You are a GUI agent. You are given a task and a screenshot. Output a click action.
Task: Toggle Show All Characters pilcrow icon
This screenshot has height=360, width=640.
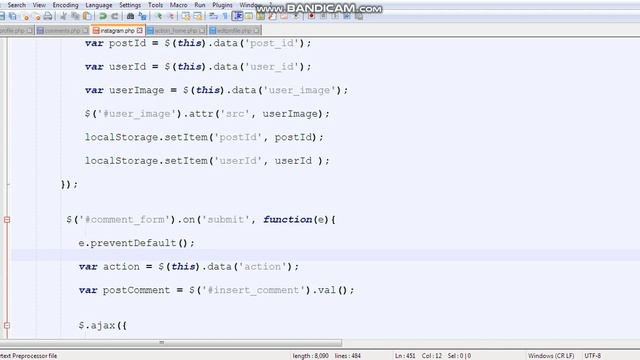(x=225, y=16)
